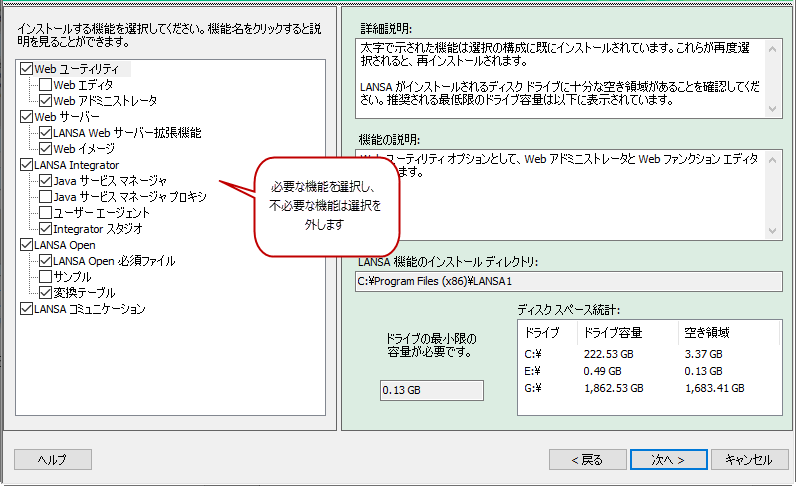Screen dimensions: 796x486
Task: Cancel installation with キャンセル button
Action: (x=749, y=460)
